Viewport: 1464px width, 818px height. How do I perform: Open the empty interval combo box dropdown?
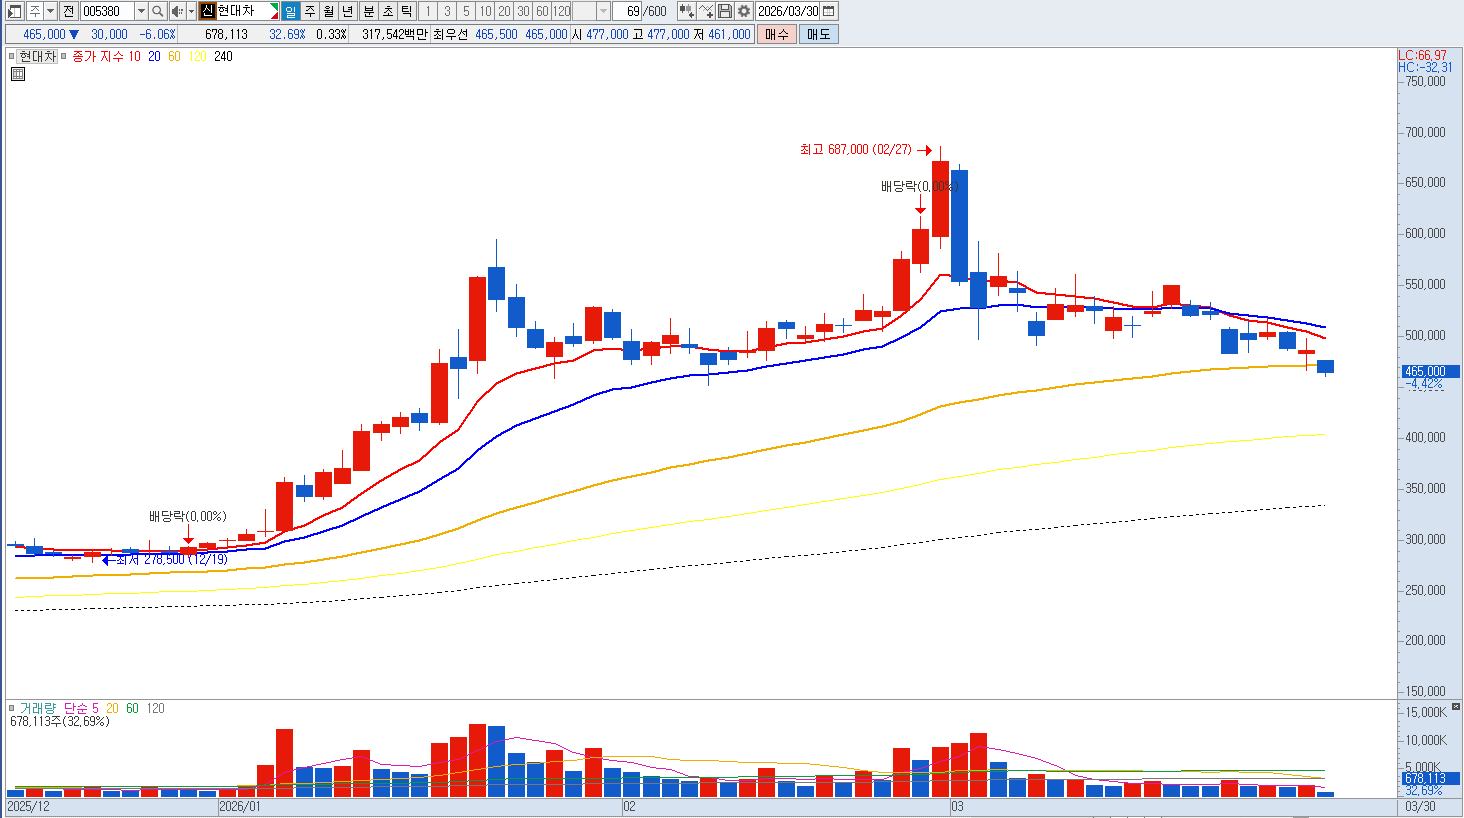603,11
